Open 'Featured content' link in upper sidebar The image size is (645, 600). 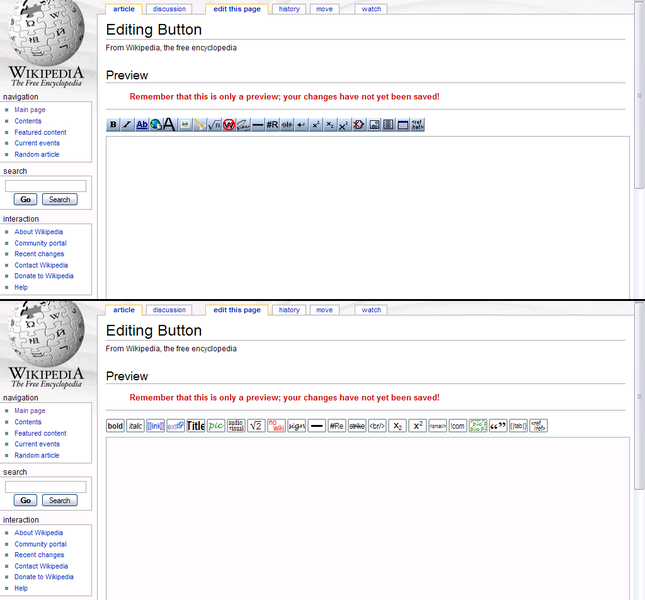click(40, 132)
